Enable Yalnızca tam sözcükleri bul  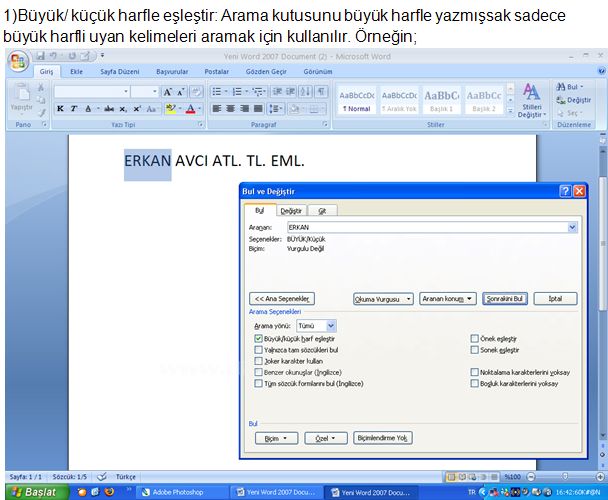click(x=258, y=350)
